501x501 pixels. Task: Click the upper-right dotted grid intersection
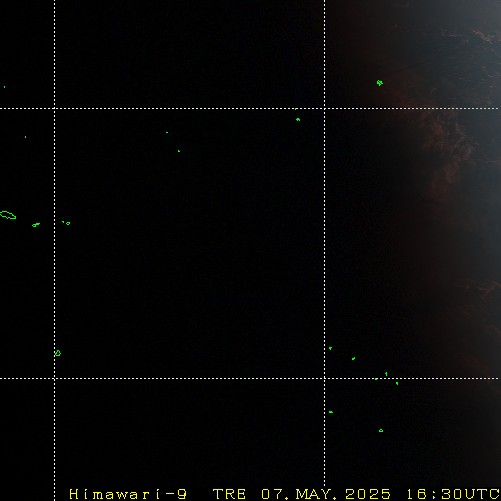(x=325, y=108)
